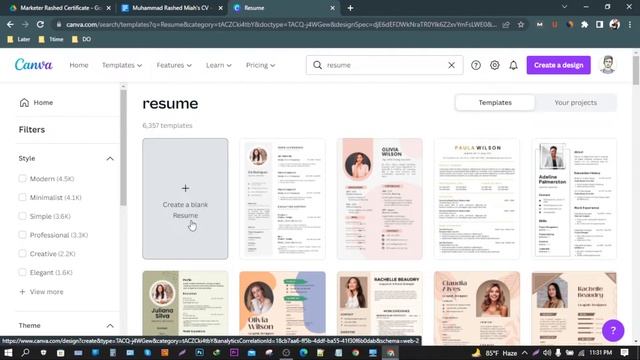Check the Elegant style filter
Viewport: 640px width, 360px height.
[22, 272]
